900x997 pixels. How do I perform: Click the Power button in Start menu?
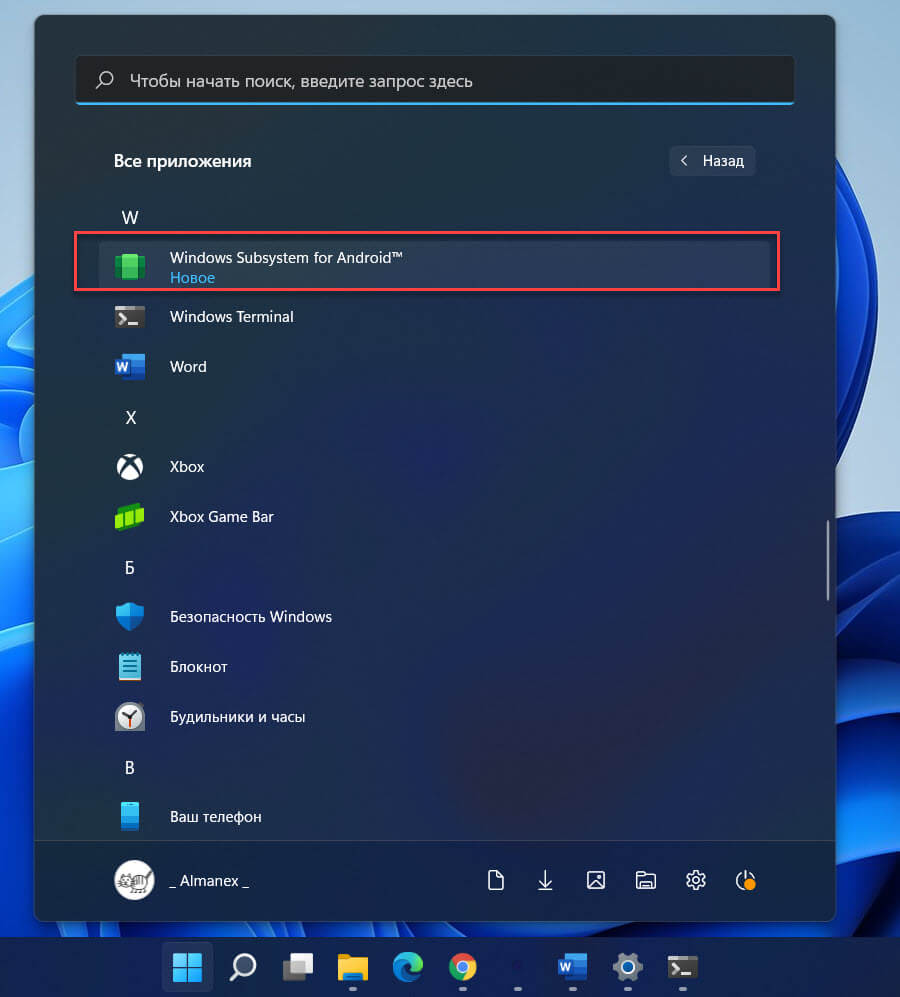[x=745, y=881]
